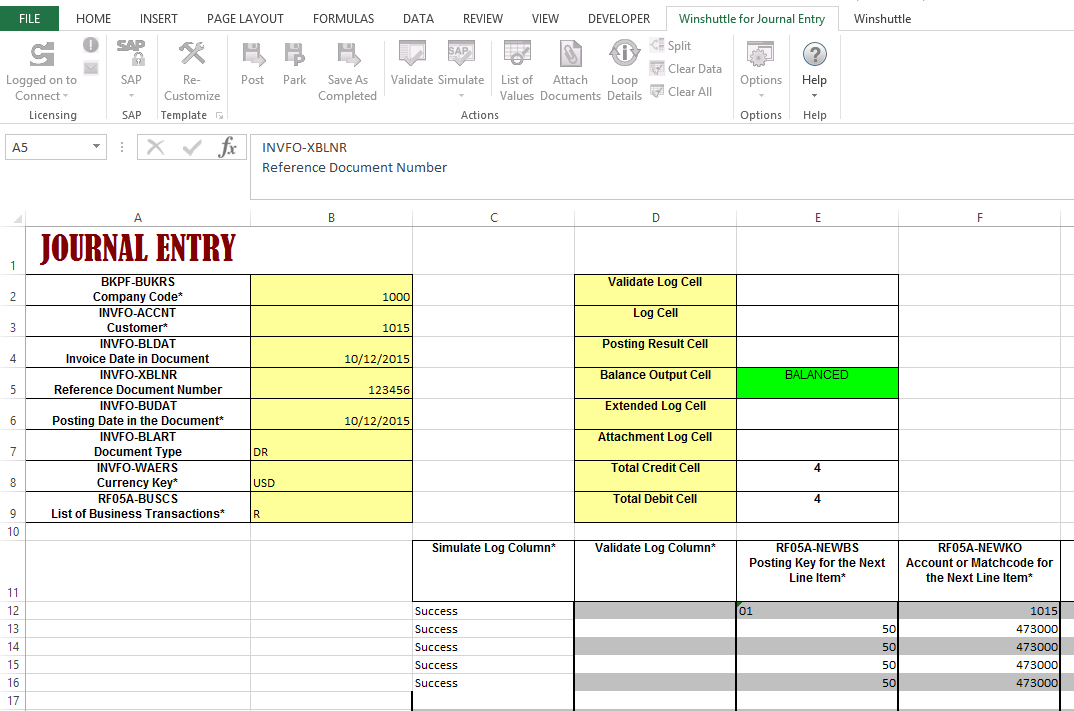This screenshot has height=711, width=1074.
Task: Open Loop Details
Action: pos(624,71)
